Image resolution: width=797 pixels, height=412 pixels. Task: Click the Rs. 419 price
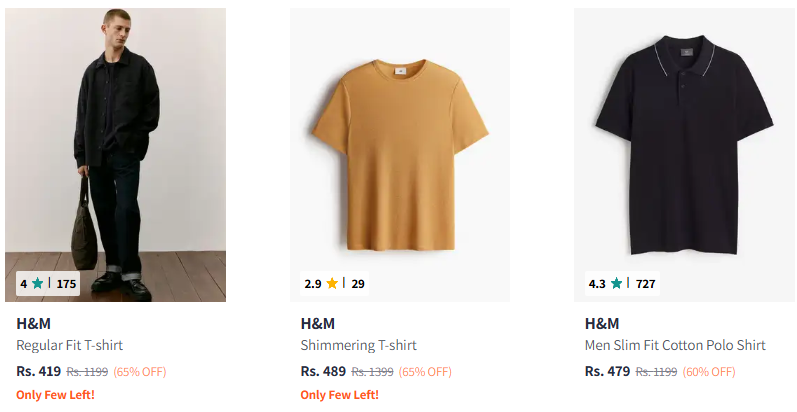pyautogui.click(x=39, y=371)
